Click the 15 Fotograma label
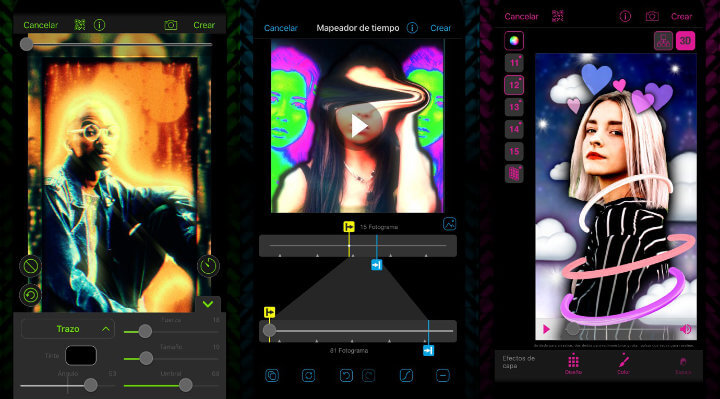This screenshot has height=399, width=720. (x=379, y=227)
